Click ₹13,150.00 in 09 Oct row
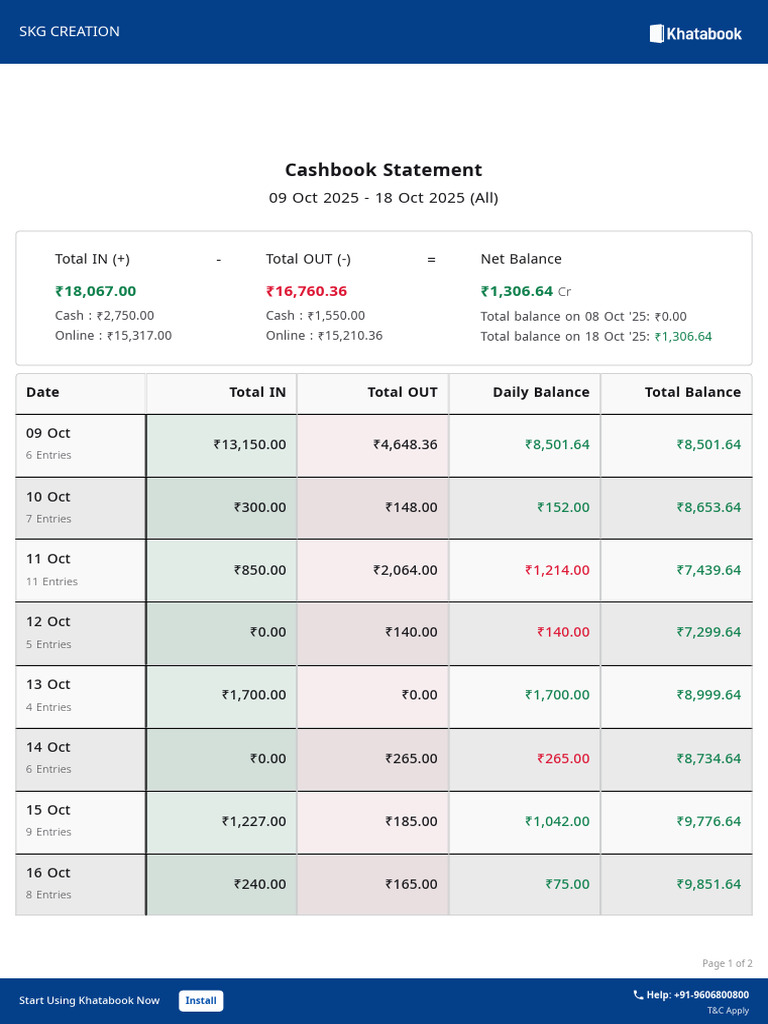Viewport: 768px width, 1024px height. point(249,445)
